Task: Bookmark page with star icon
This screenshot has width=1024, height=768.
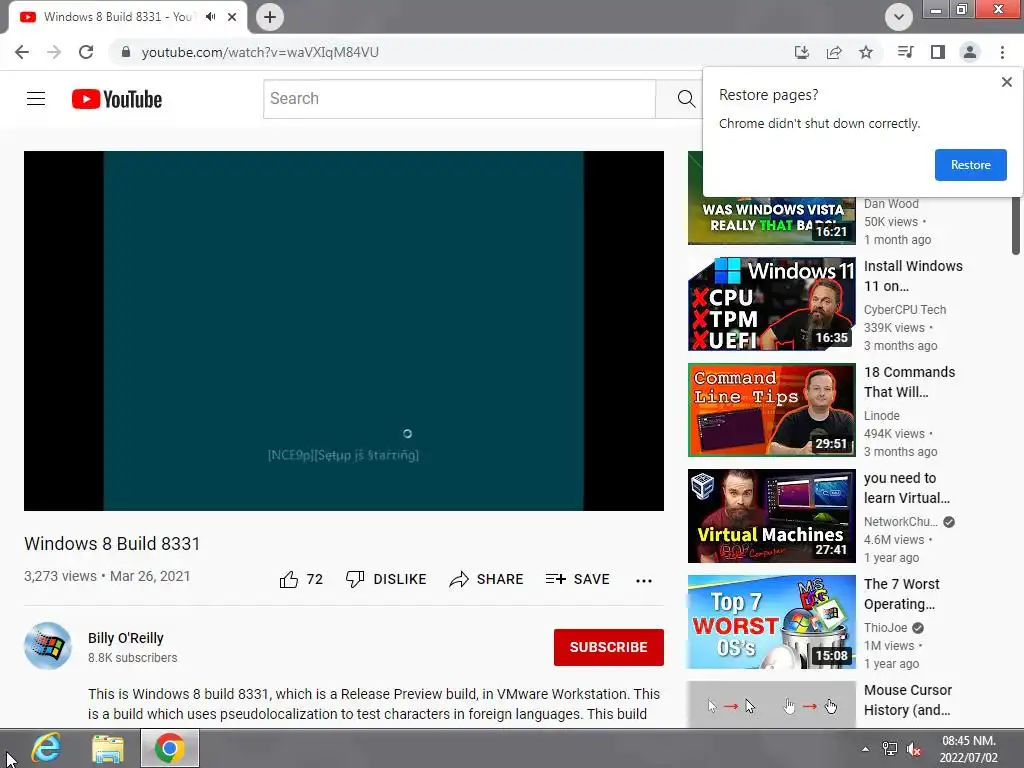Action: 866,52
